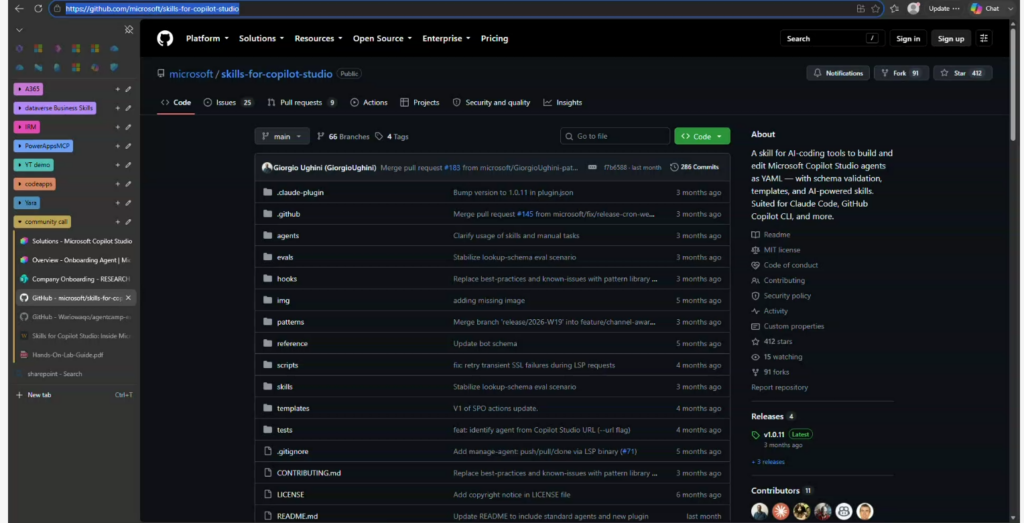Open the evals folder icon
The width and height of the screenshot is (1024, 523).
click(267, 257)
